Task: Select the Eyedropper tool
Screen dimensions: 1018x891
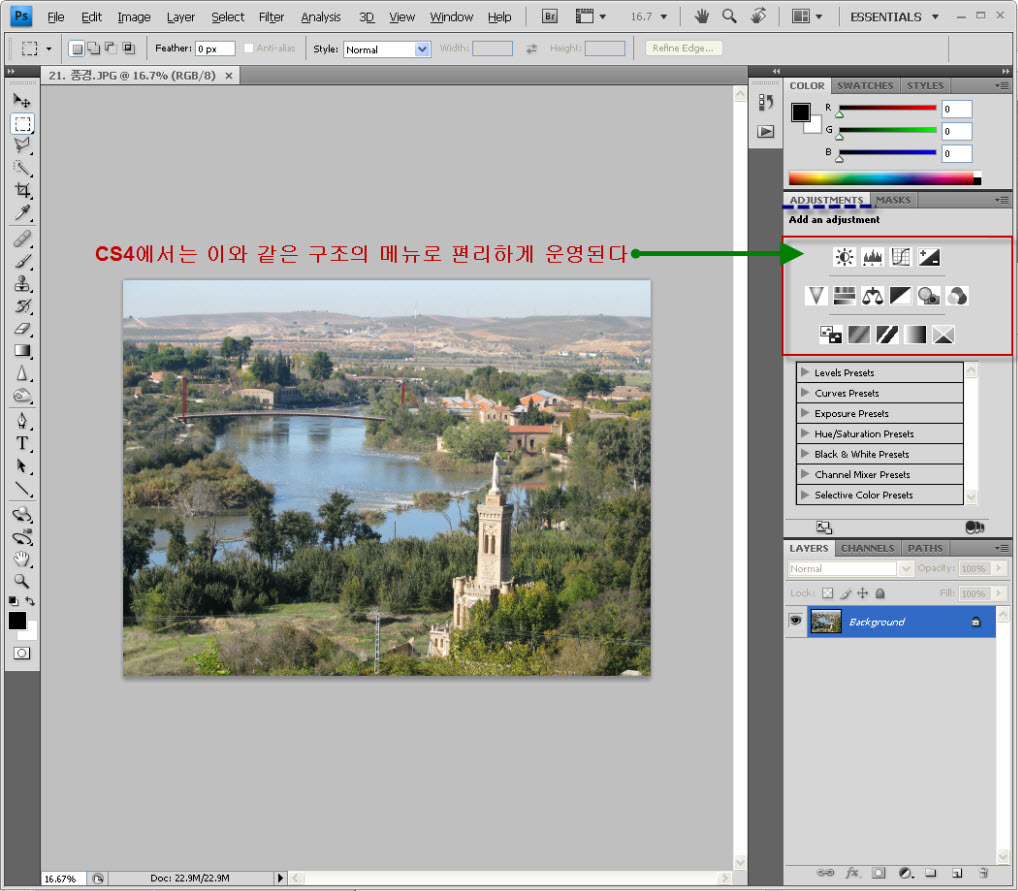Action: tap(22, 213)
